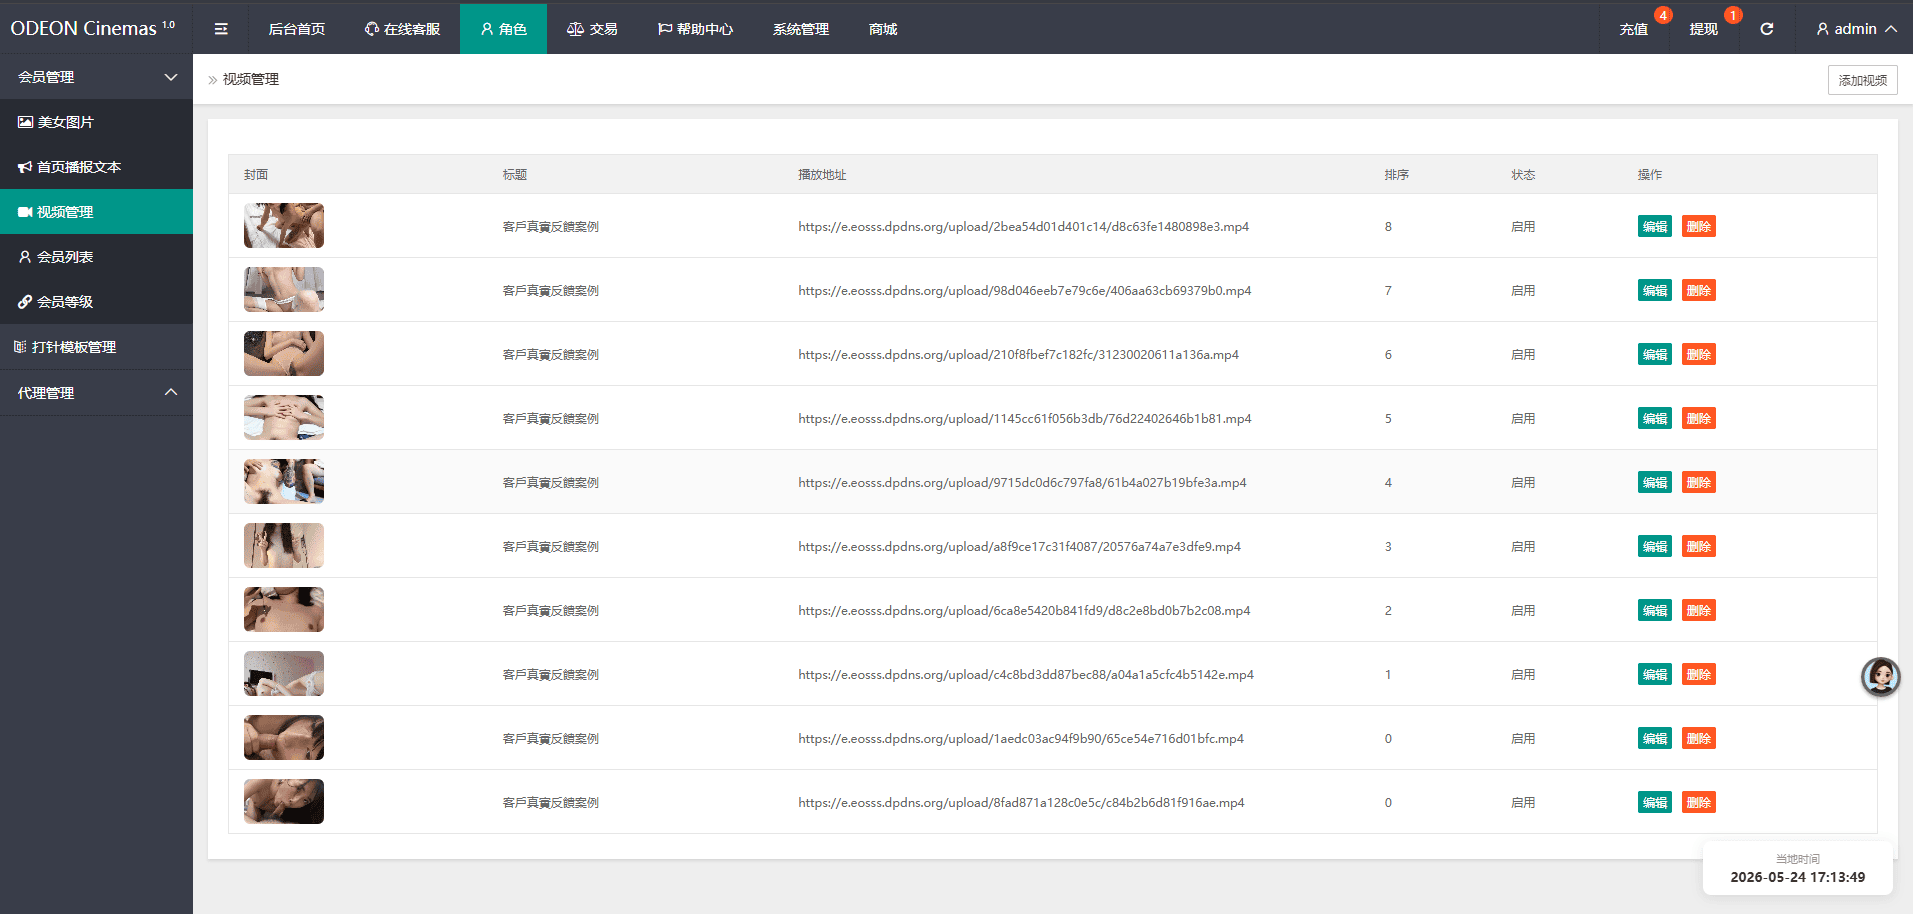
Task: Open 充值 notifications with badge 4
Action: pos(1634,29)
